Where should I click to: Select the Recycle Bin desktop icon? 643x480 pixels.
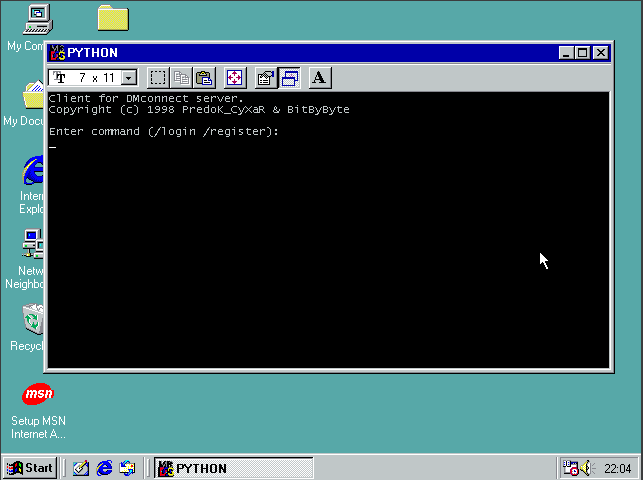click(33, 321)
